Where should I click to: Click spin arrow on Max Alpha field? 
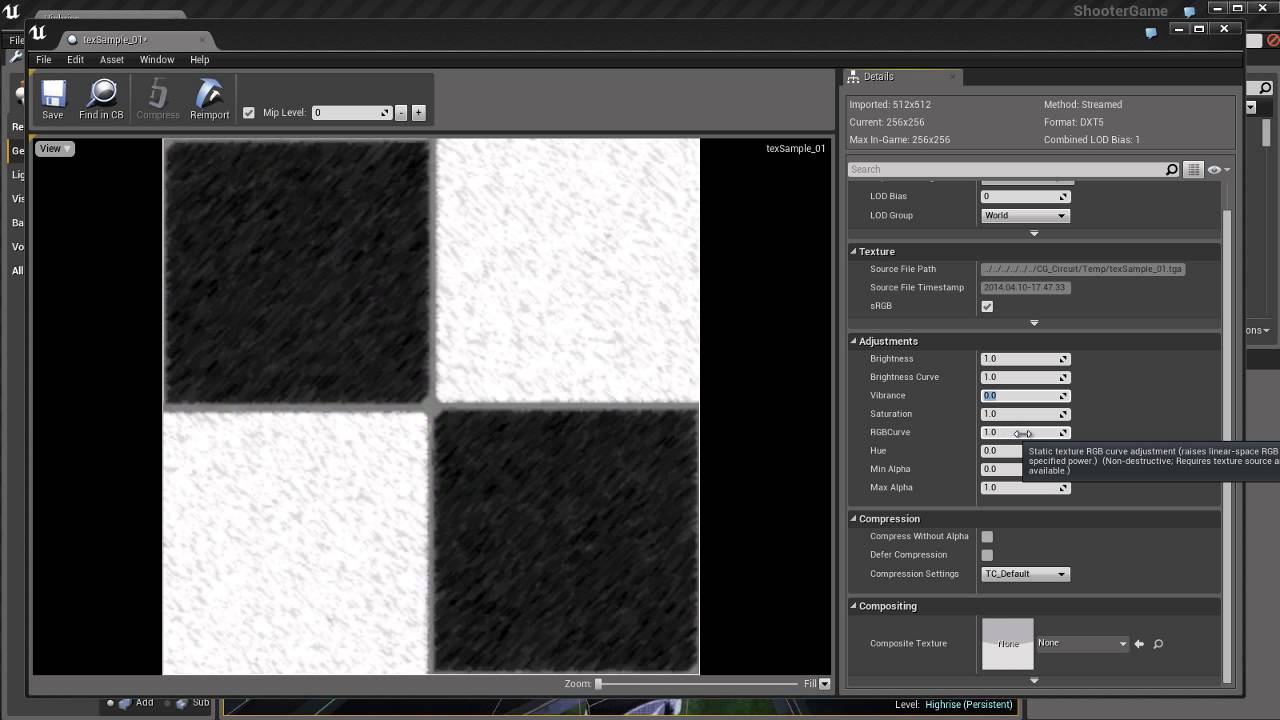tap(1064, 488)
